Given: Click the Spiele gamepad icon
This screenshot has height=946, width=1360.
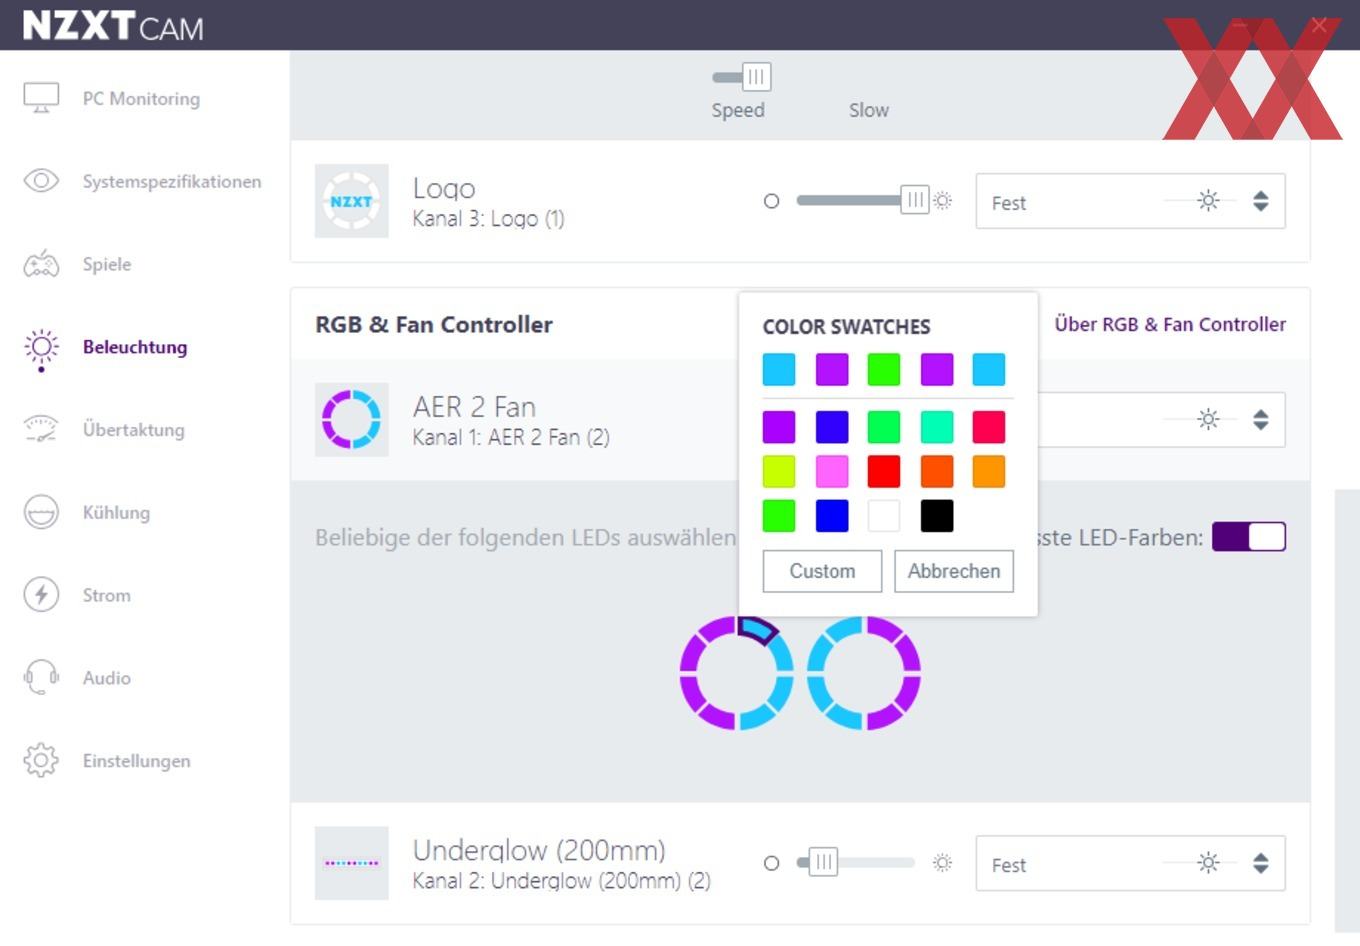Looking at the screenshot, I should [x=41, y=264].
